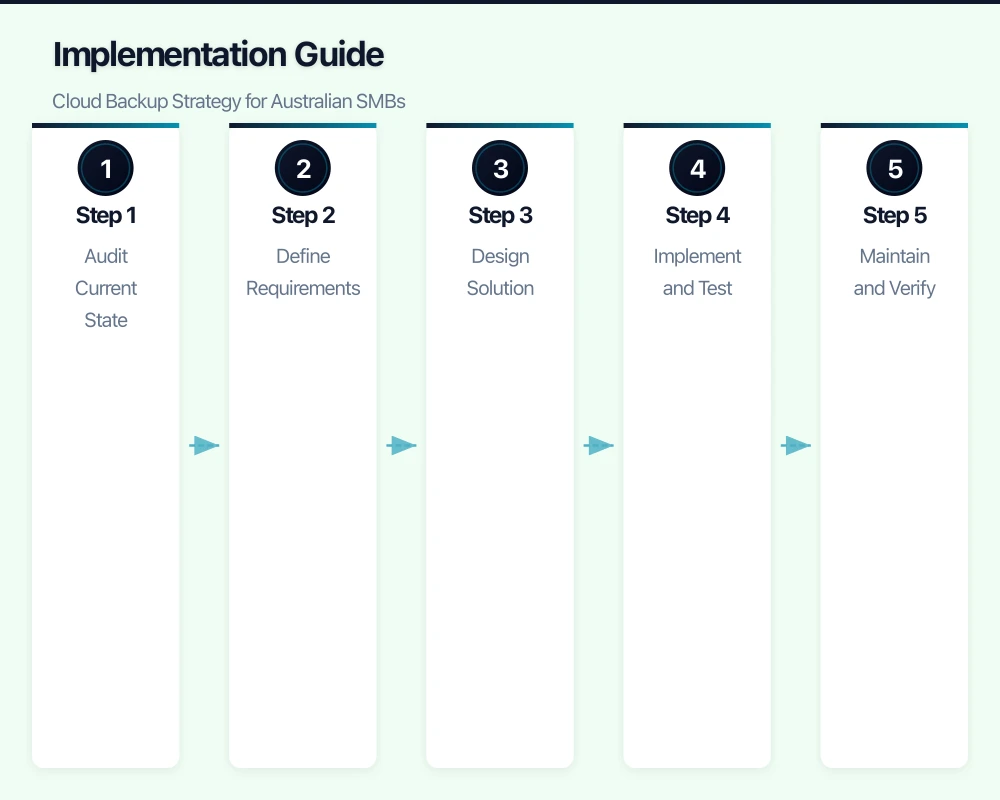Viewport: 1000px width, 800px height.
Task: Click the arrow between Step 1 and Step 2
Action: [204, 445]
